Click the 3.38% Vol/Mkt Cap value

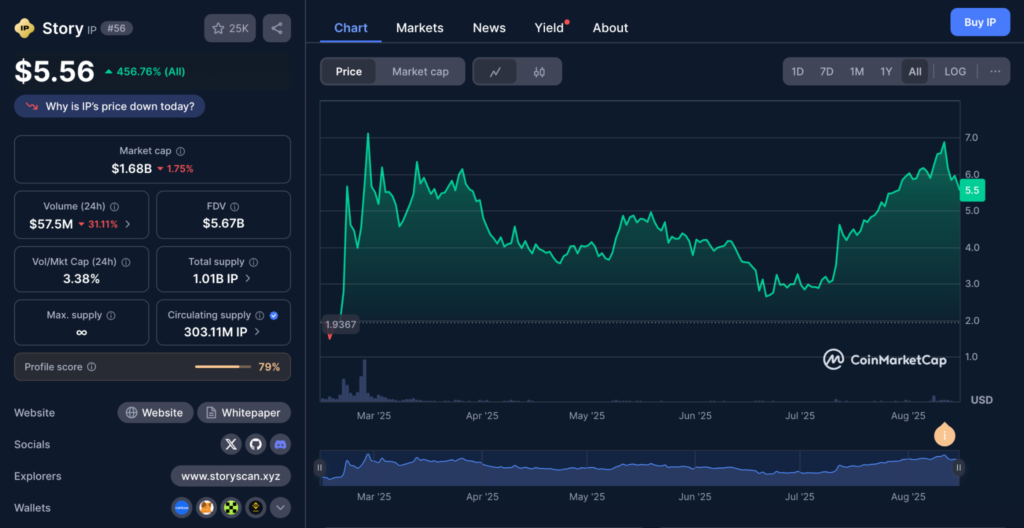point(82,279)
